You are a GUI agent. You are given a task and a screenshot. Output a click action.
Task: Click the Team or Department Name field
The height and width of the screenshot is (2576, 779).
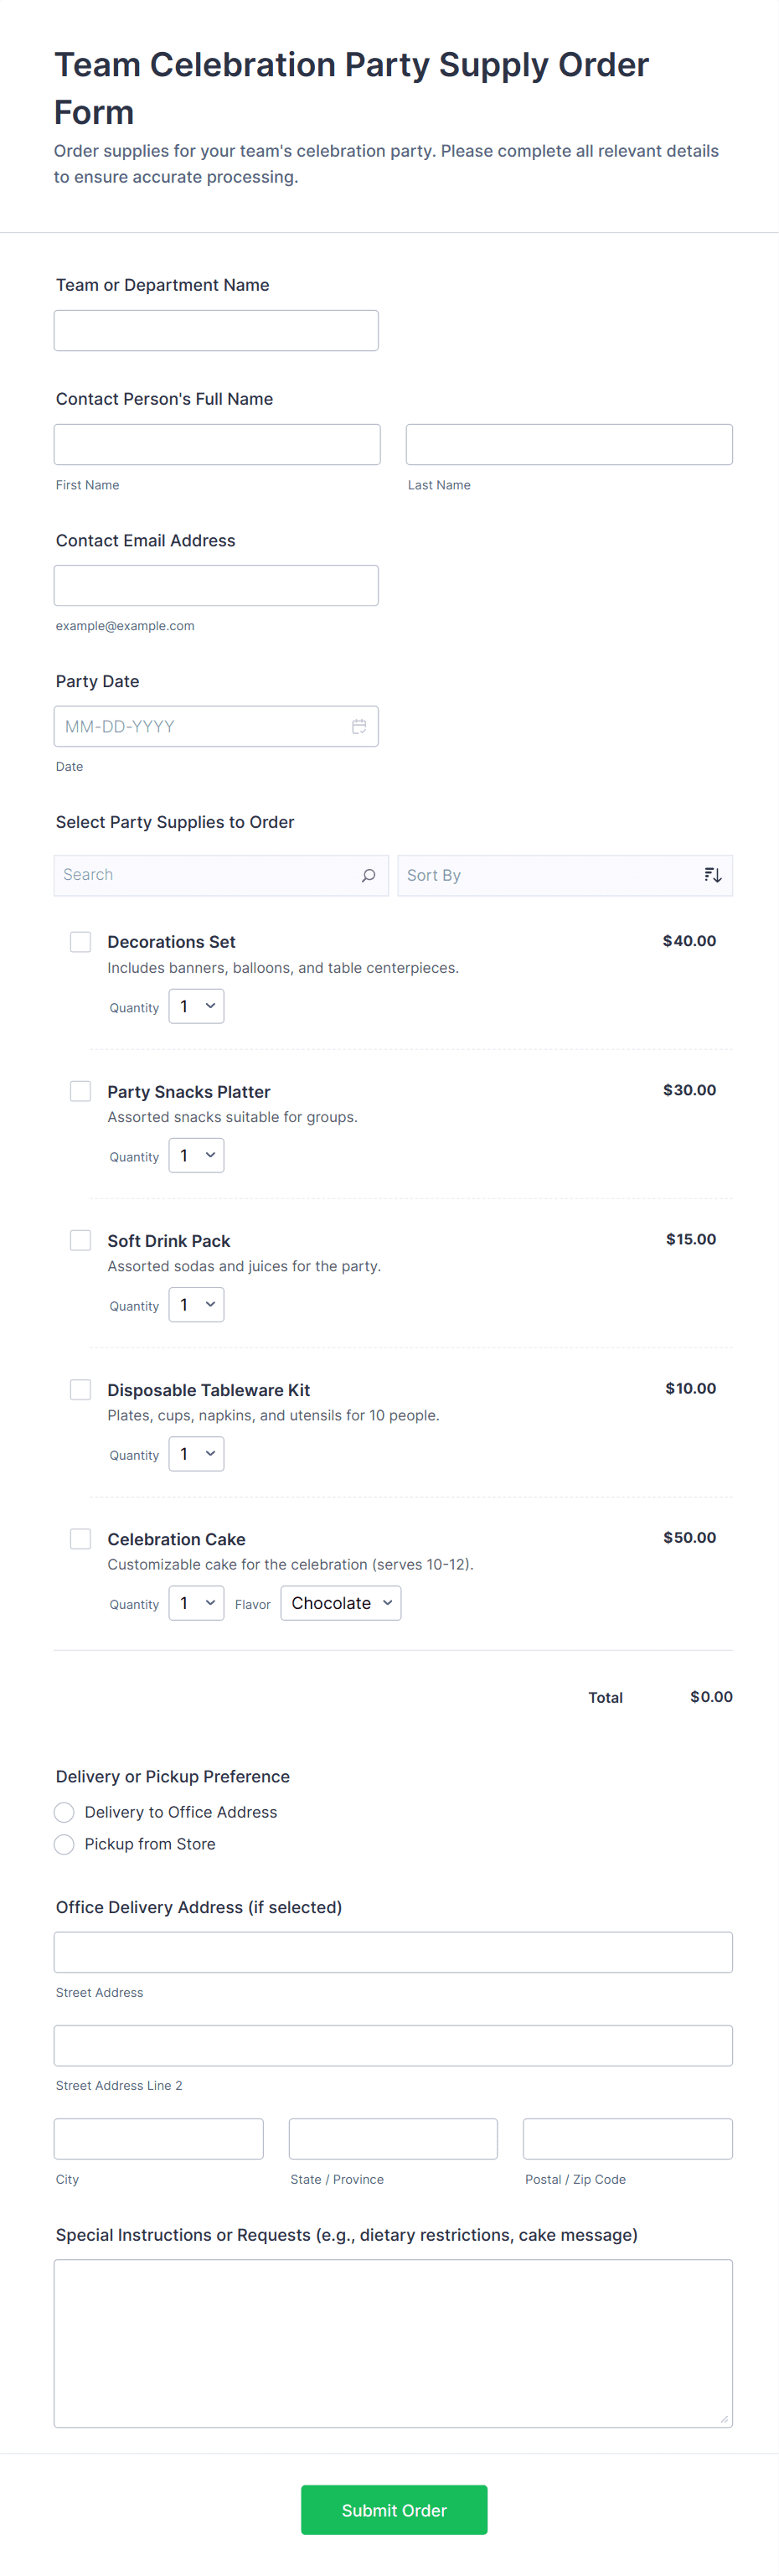pos(216,330)
